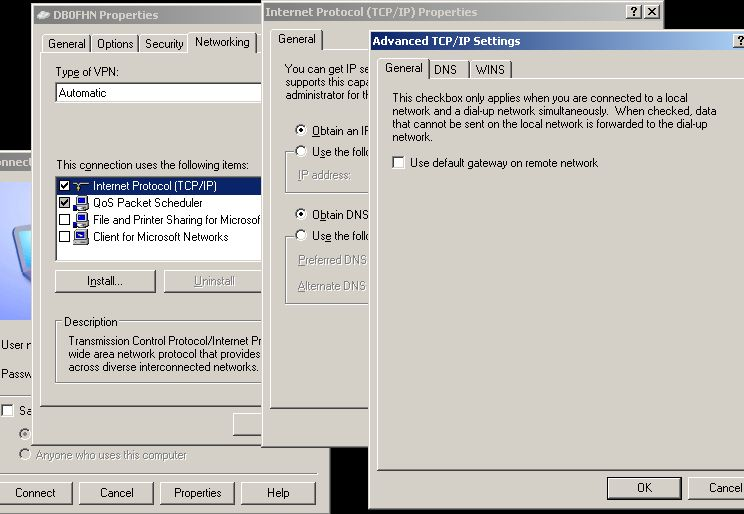Check Client for Microsoft Networks checkbox
The image size is (744, 514).
click(65, 237)
